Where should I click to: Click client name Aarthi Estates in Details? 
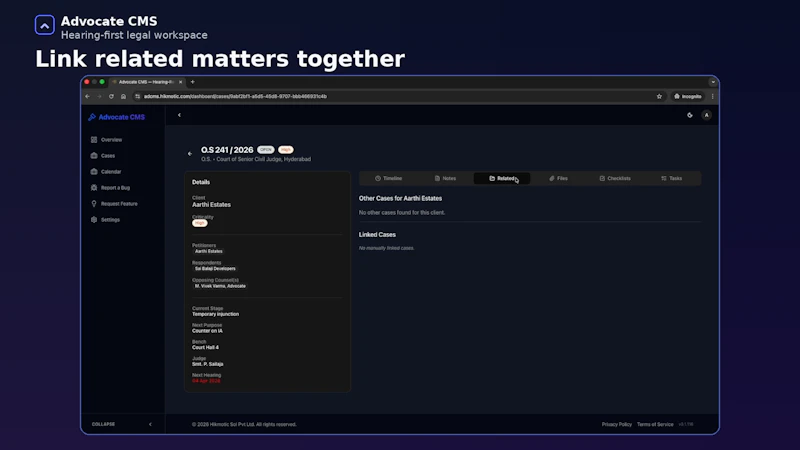tap(211, 205)
